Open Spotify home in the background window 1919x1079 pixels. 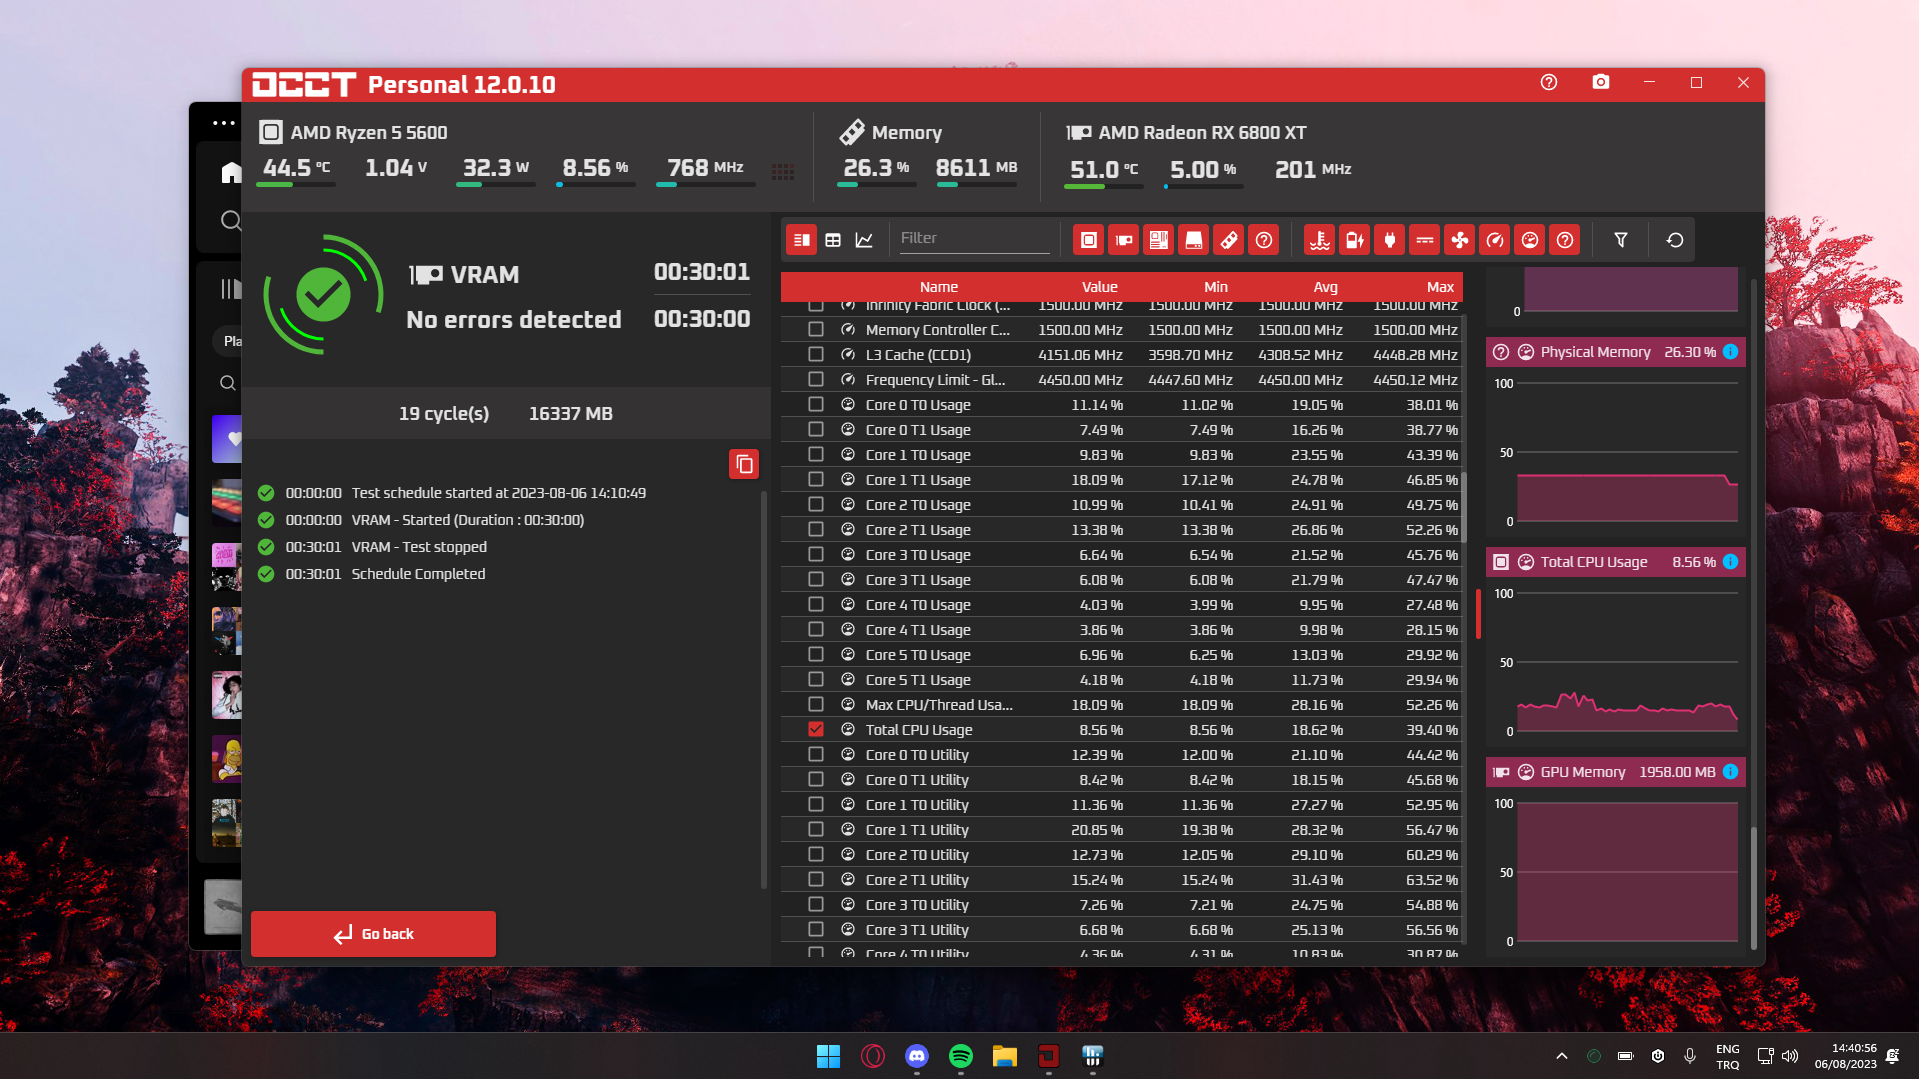(231, 173)
